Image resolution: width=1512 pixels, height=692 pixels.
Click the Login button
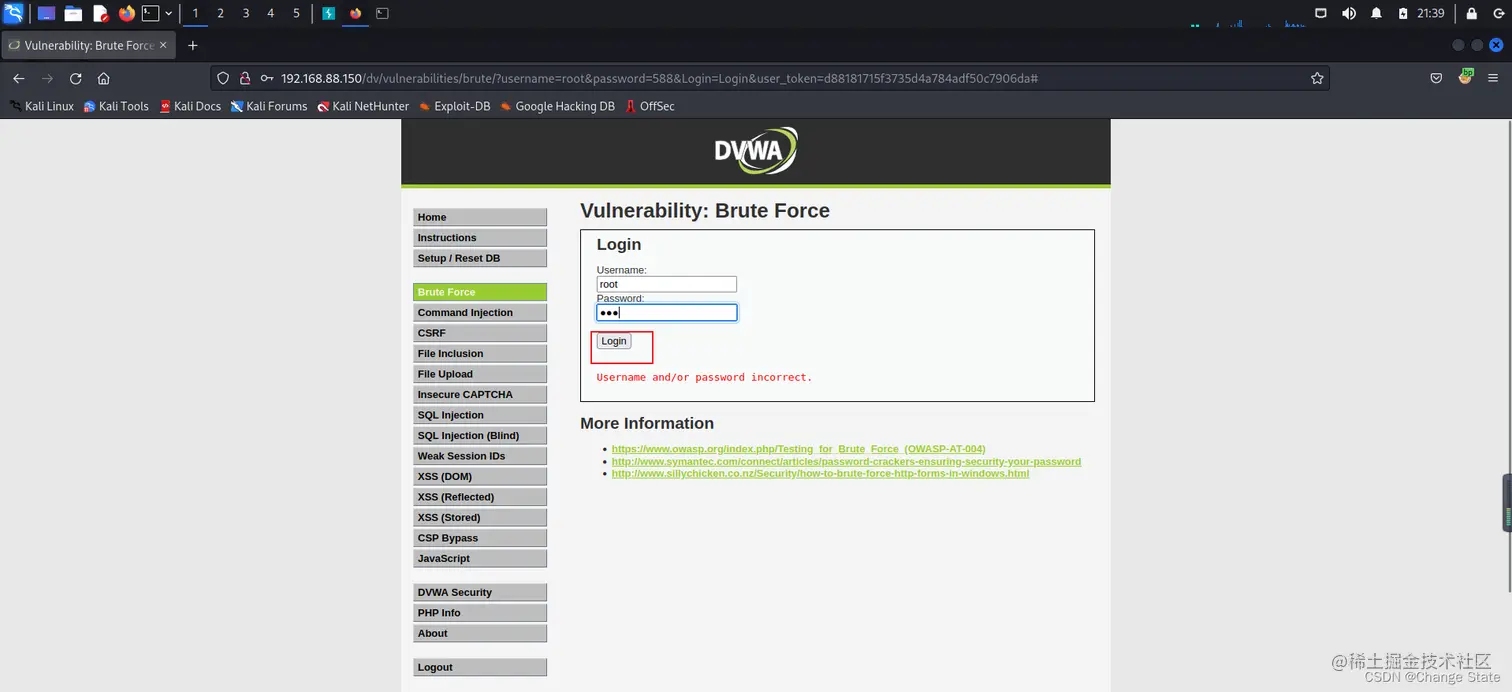614,341
